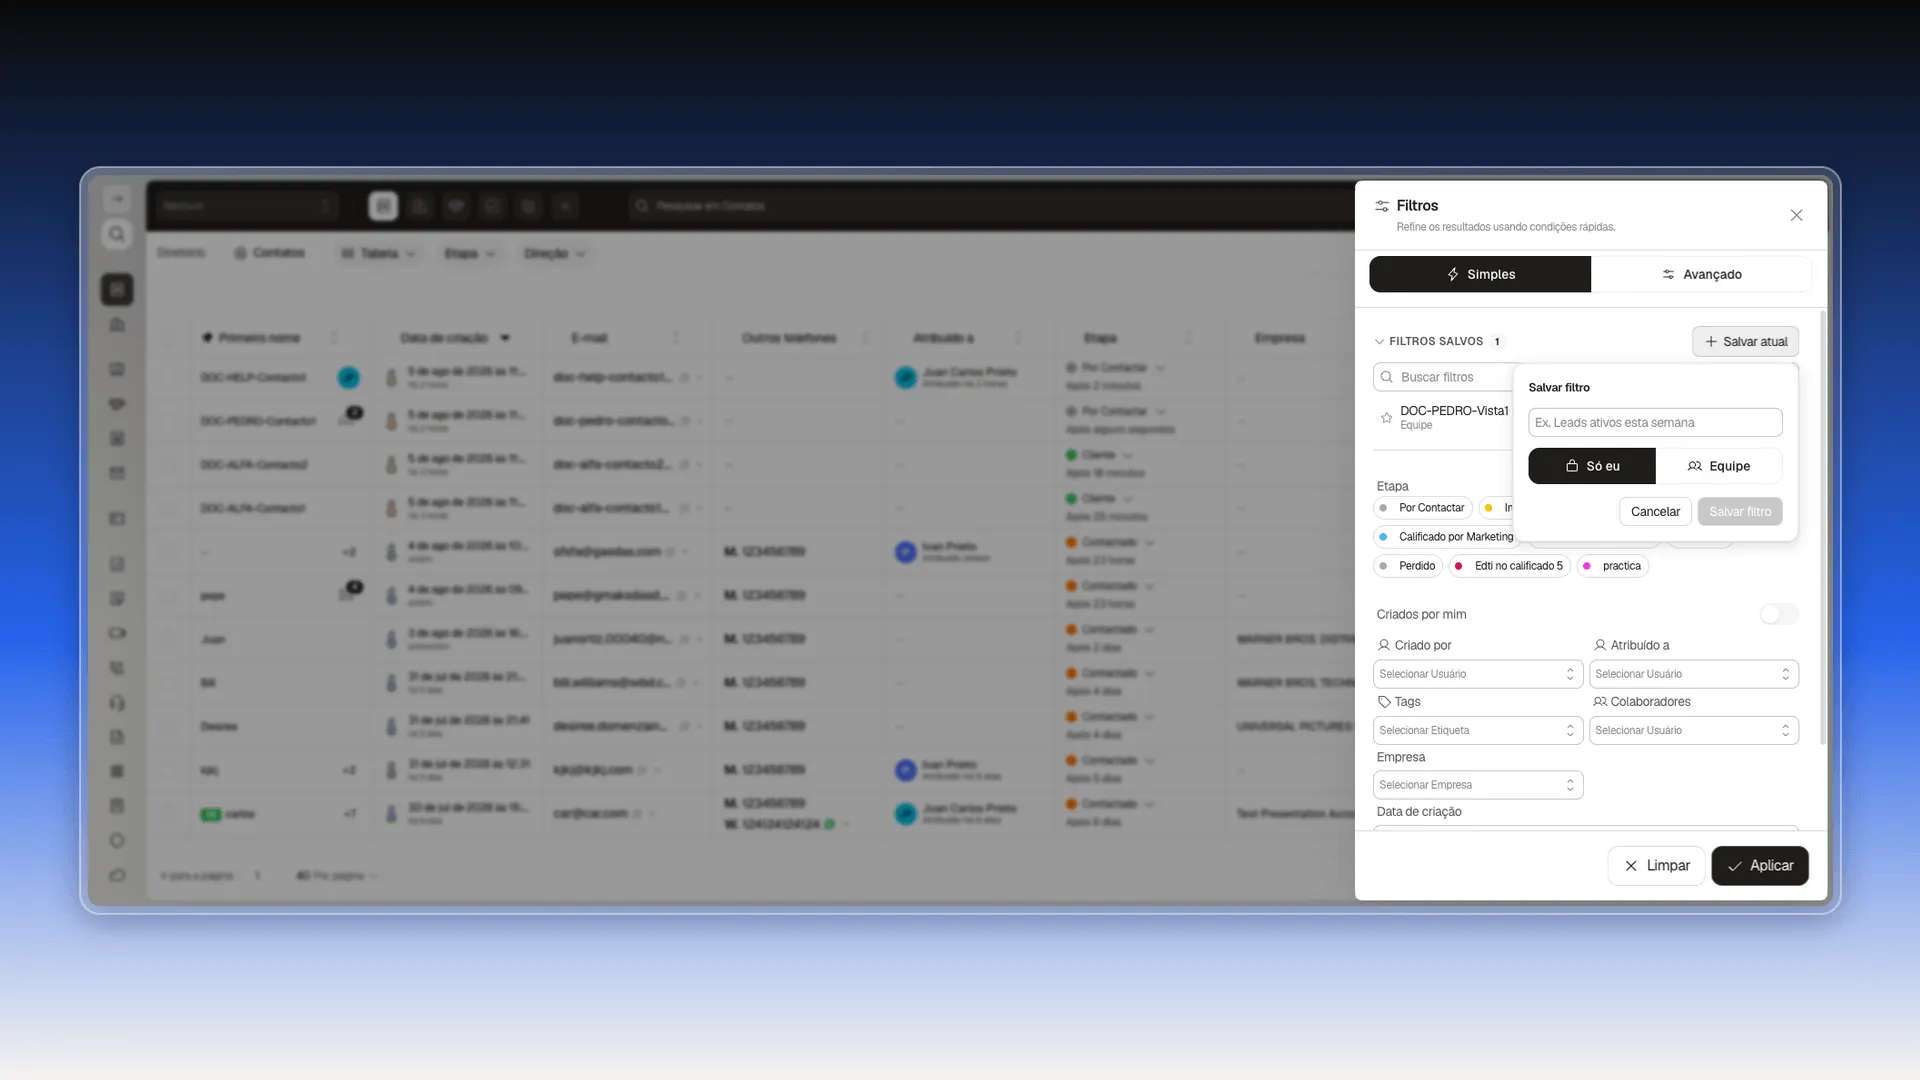
Task: Star the DOC-PEDRO-Vista1 saved filter
Action: [1386, 418]
